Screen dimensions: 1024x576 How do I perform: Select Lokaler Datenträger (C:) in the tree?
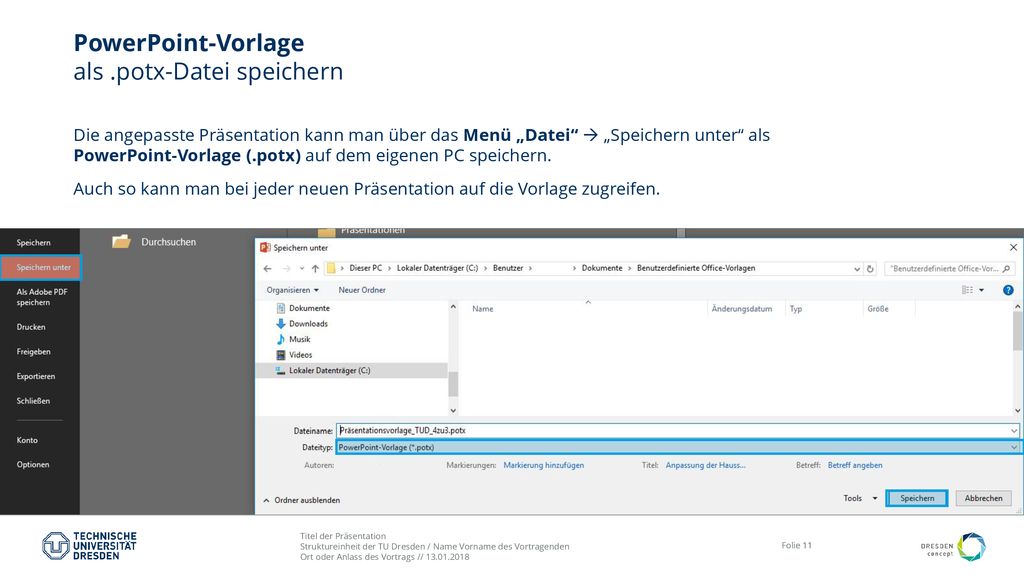330,370
